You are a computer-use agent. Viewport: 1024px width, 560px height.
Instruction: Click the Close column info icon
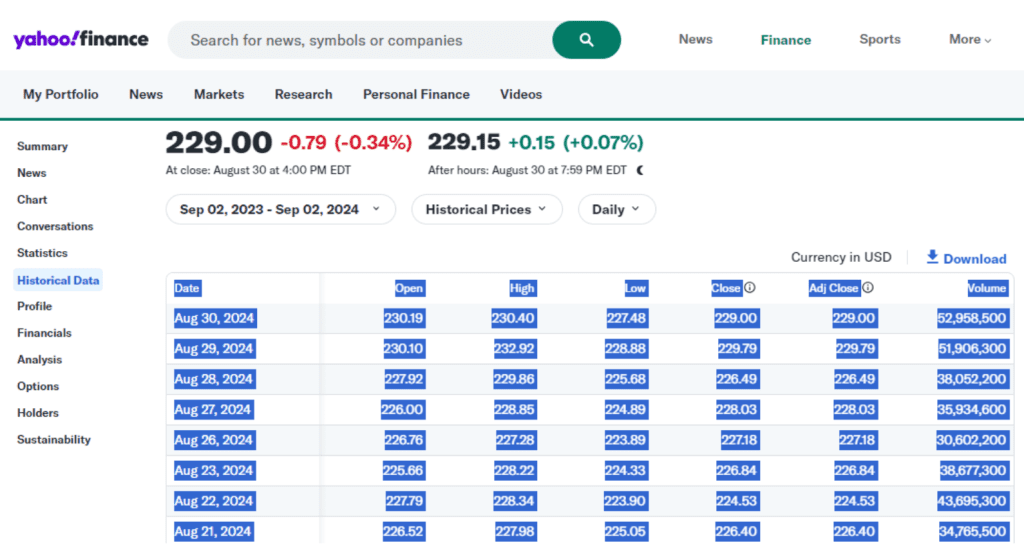[x=750, y=288]
